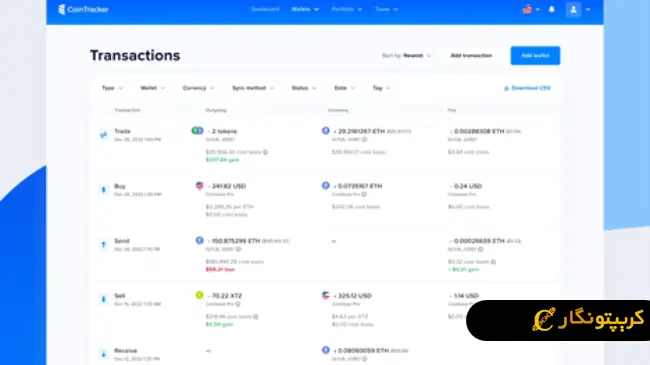The image size is (650, 365).
Task: Select the Receive transaction label
Action: [126, 350]
